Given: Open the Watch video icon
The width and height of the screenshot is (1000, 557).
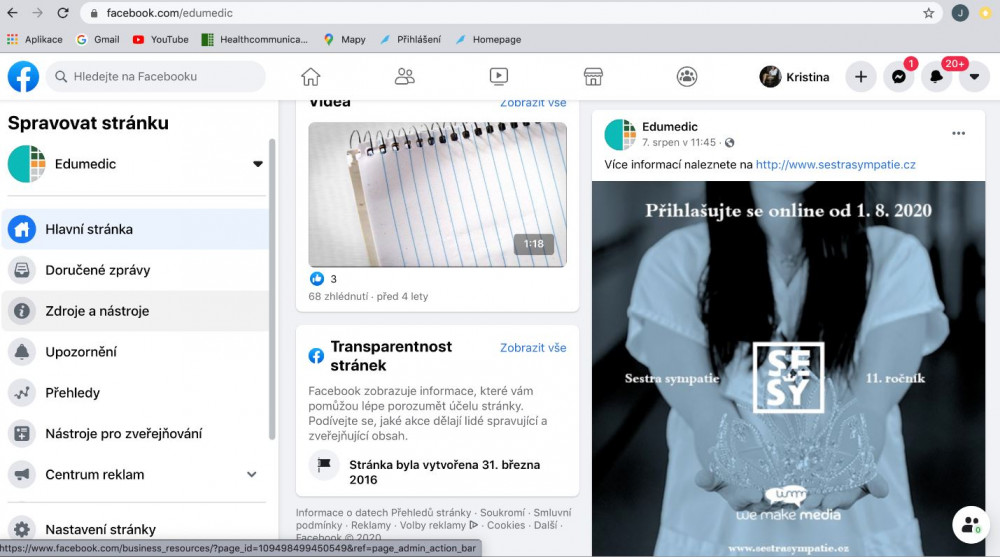Looking at the screenshot, I should point(499,77).
